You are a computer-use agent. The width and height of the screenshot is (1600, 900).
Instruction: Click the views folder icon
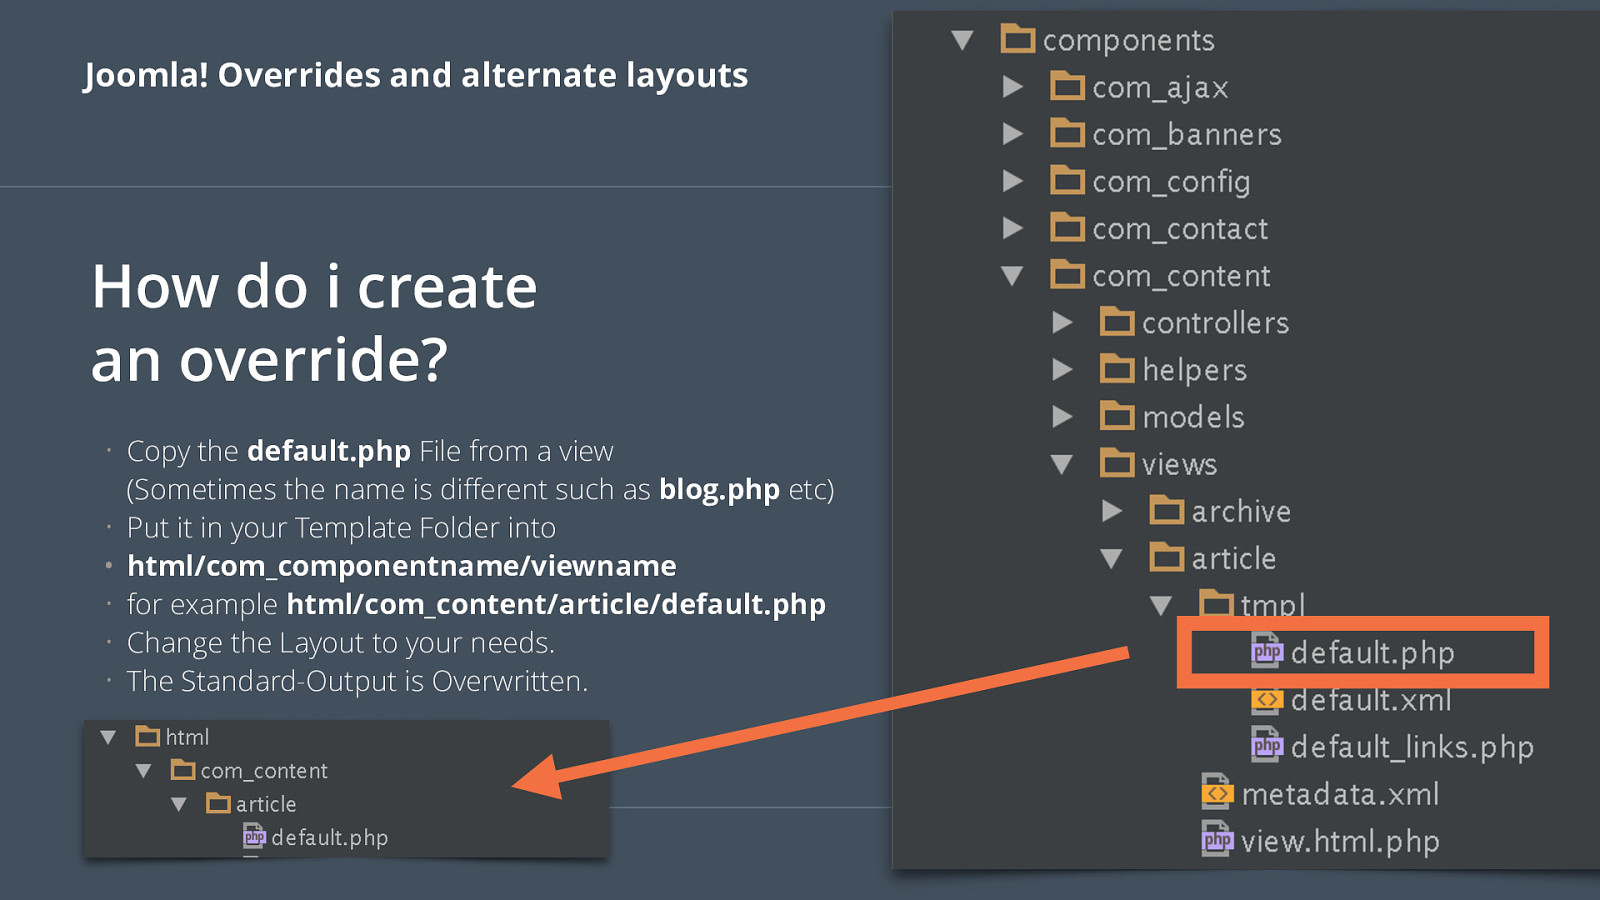1117,462
